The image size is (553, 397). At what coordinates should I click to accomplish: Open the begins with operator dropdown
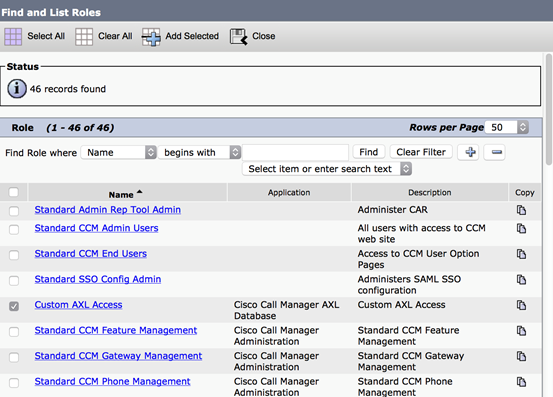pos(199,152)
